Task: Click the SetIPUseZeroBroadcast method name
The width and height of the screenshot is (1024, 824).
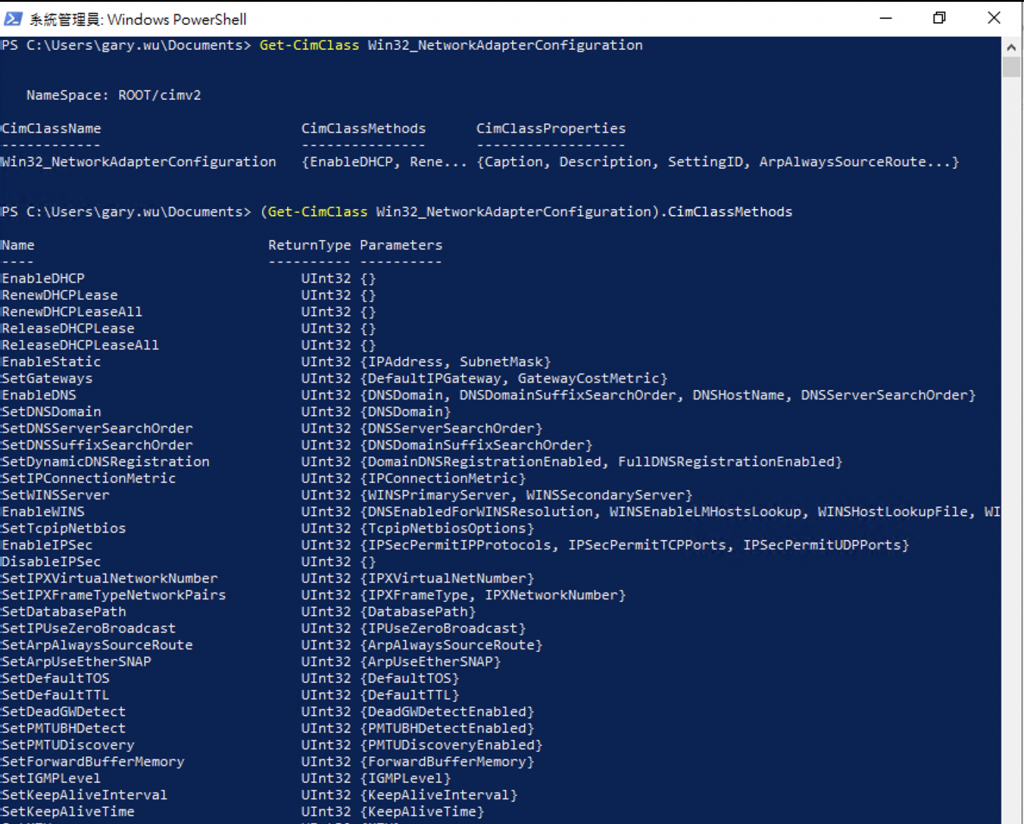Action: tap(89, 628)
